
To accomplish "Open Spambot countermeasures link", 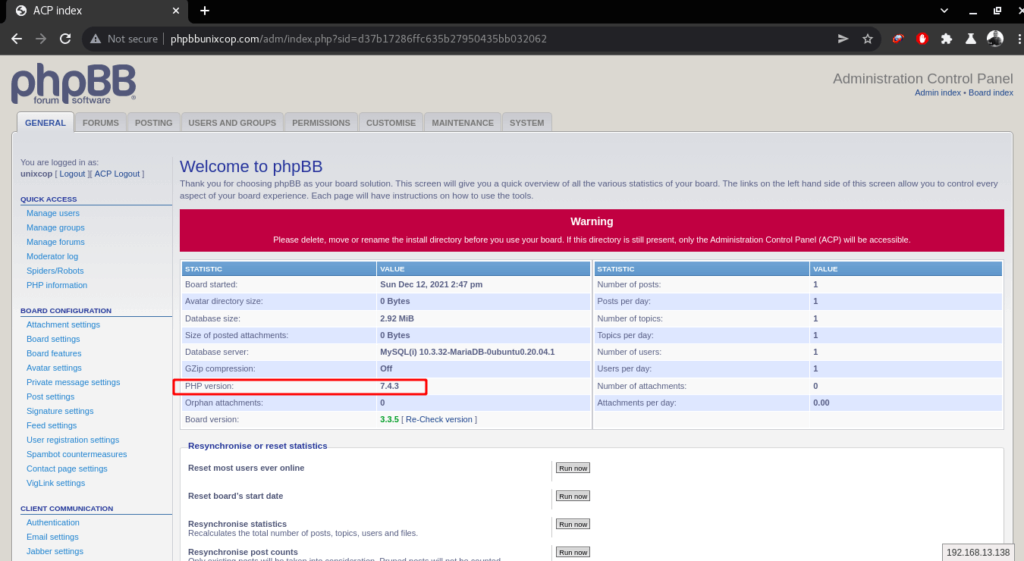I will 76,454.
